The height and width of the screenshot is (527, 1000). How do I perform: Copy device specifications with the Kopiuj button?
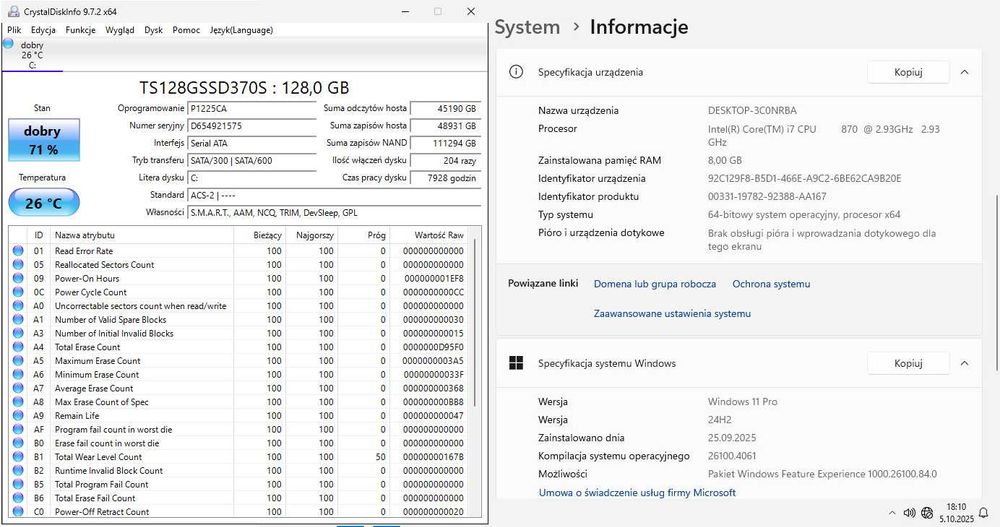(907, 72)
